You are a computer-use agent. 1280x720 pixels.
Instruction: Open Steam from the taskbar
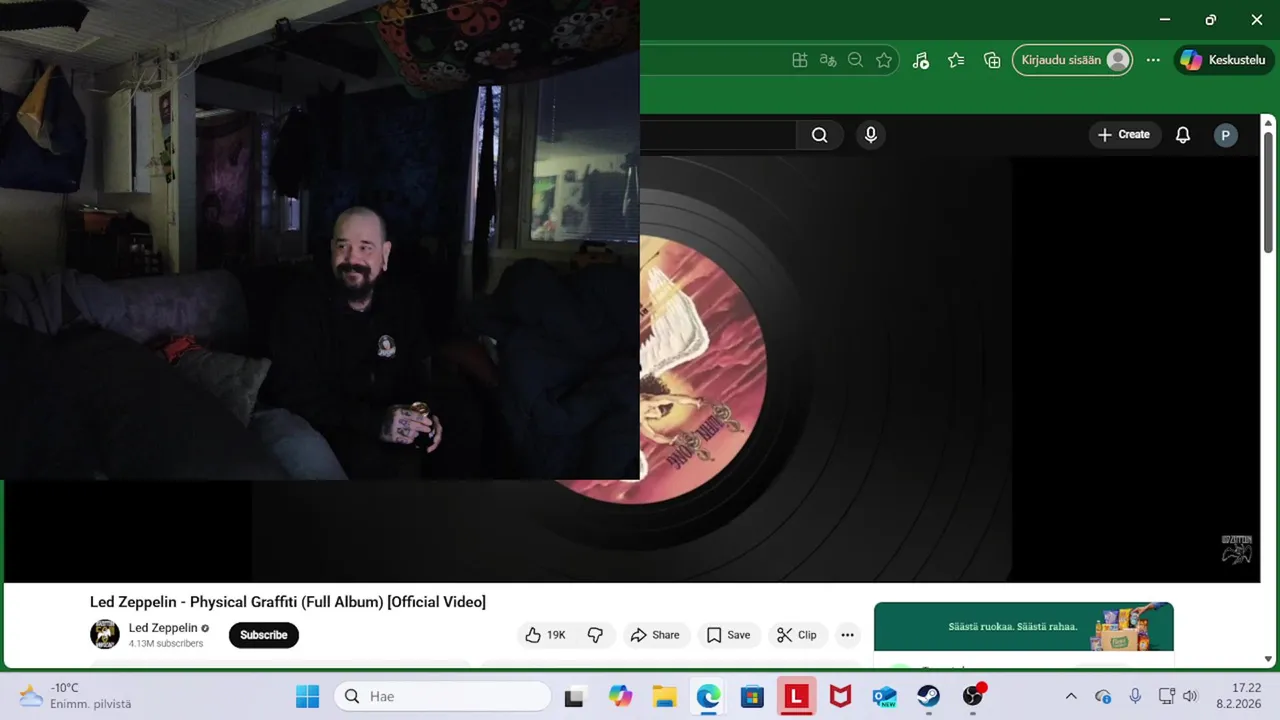pos(928,697)
